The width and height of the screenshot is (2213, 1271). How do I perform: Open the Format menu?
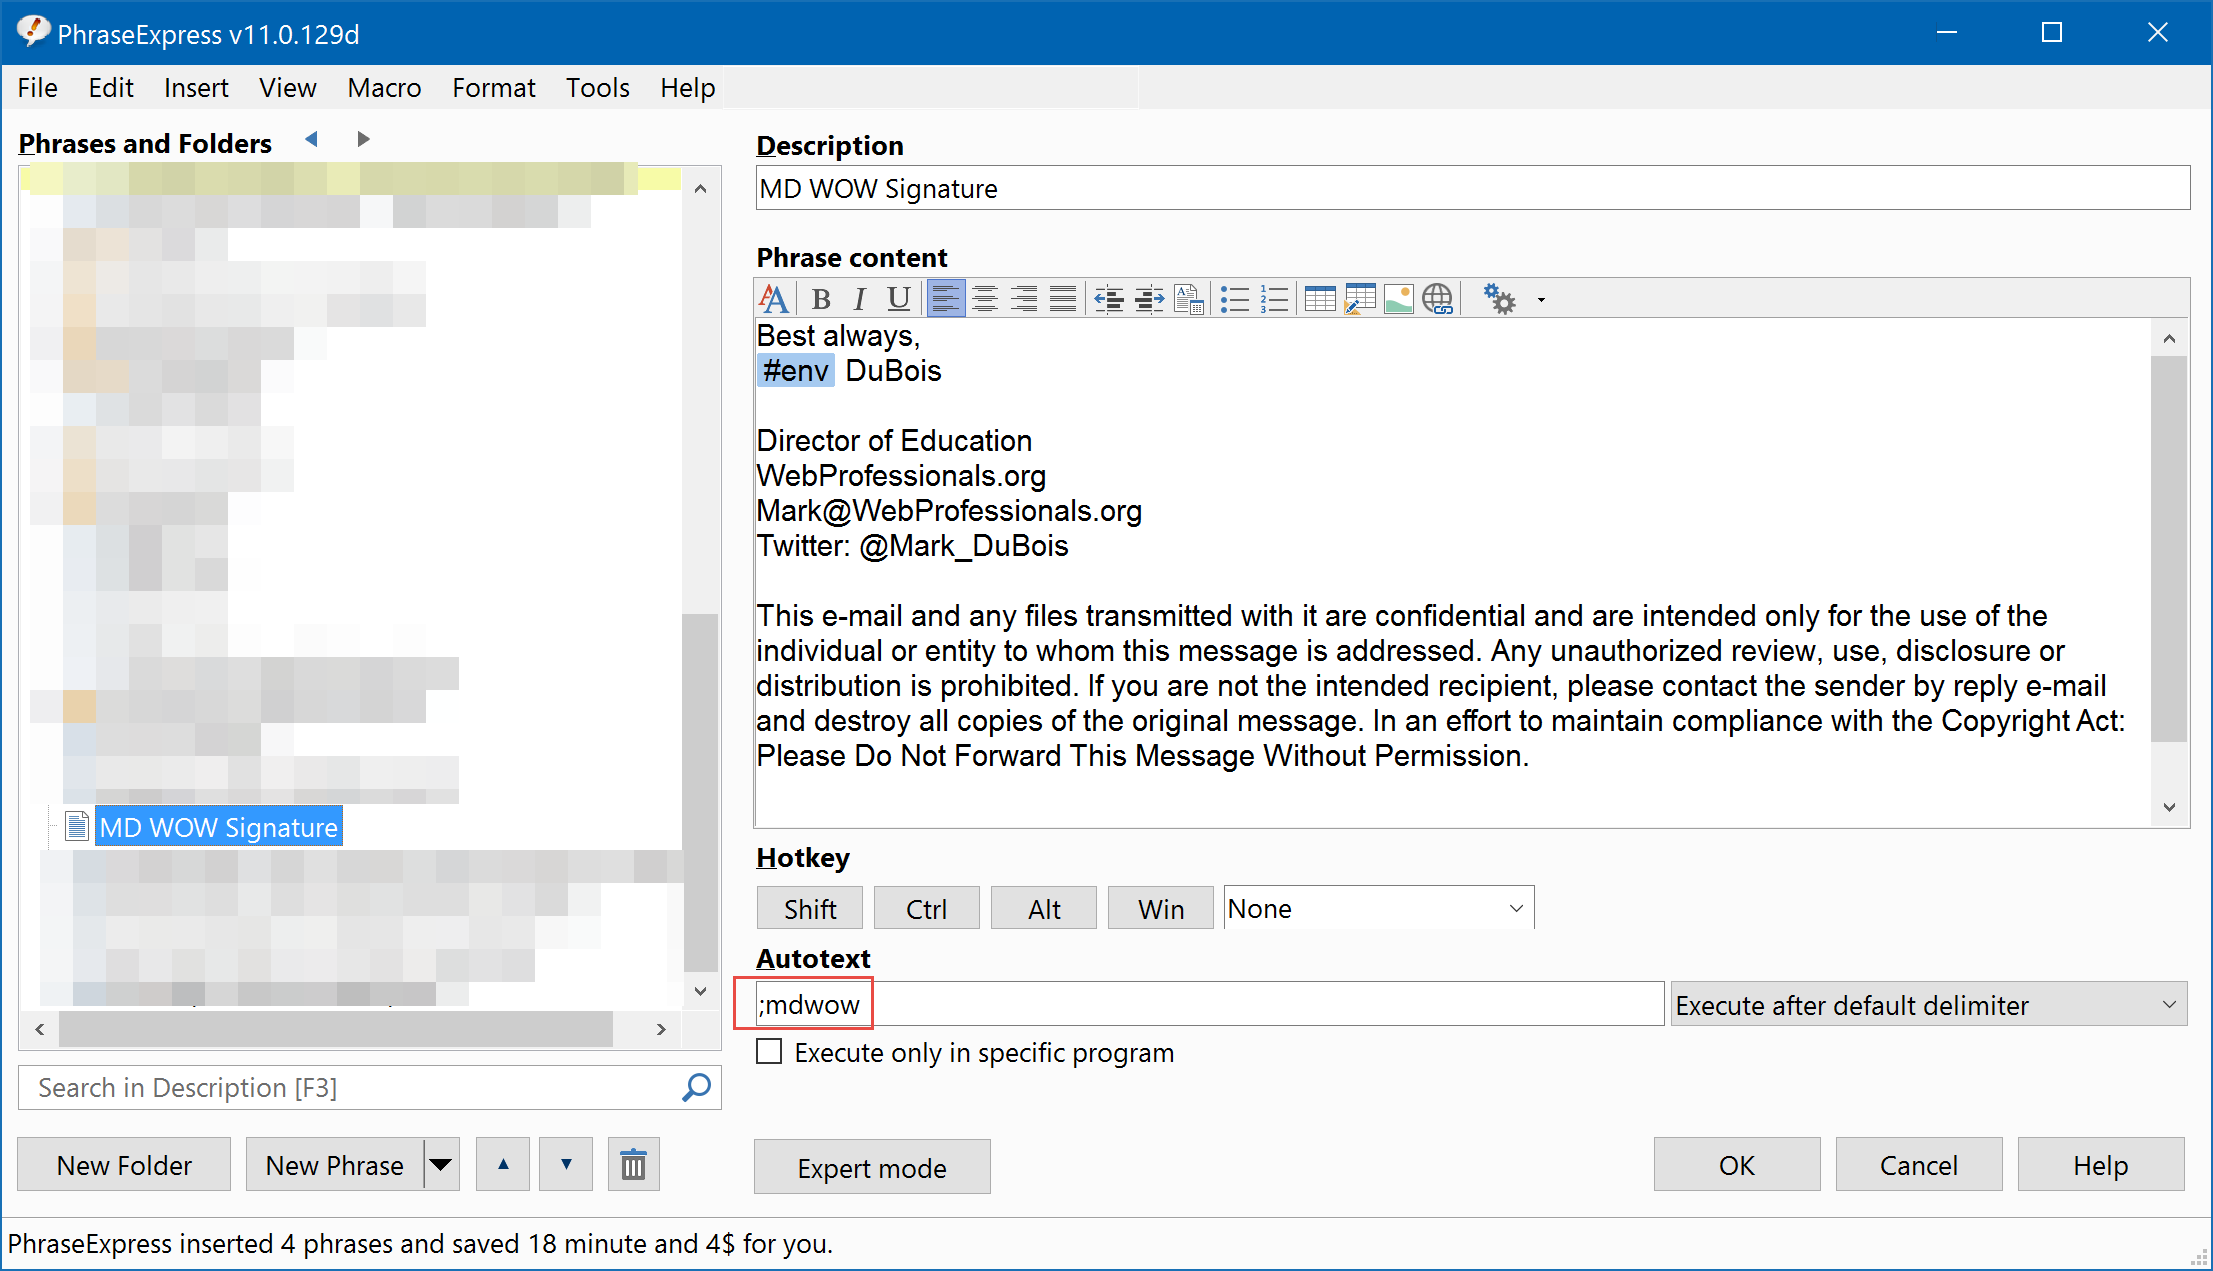tap(494, 88)
